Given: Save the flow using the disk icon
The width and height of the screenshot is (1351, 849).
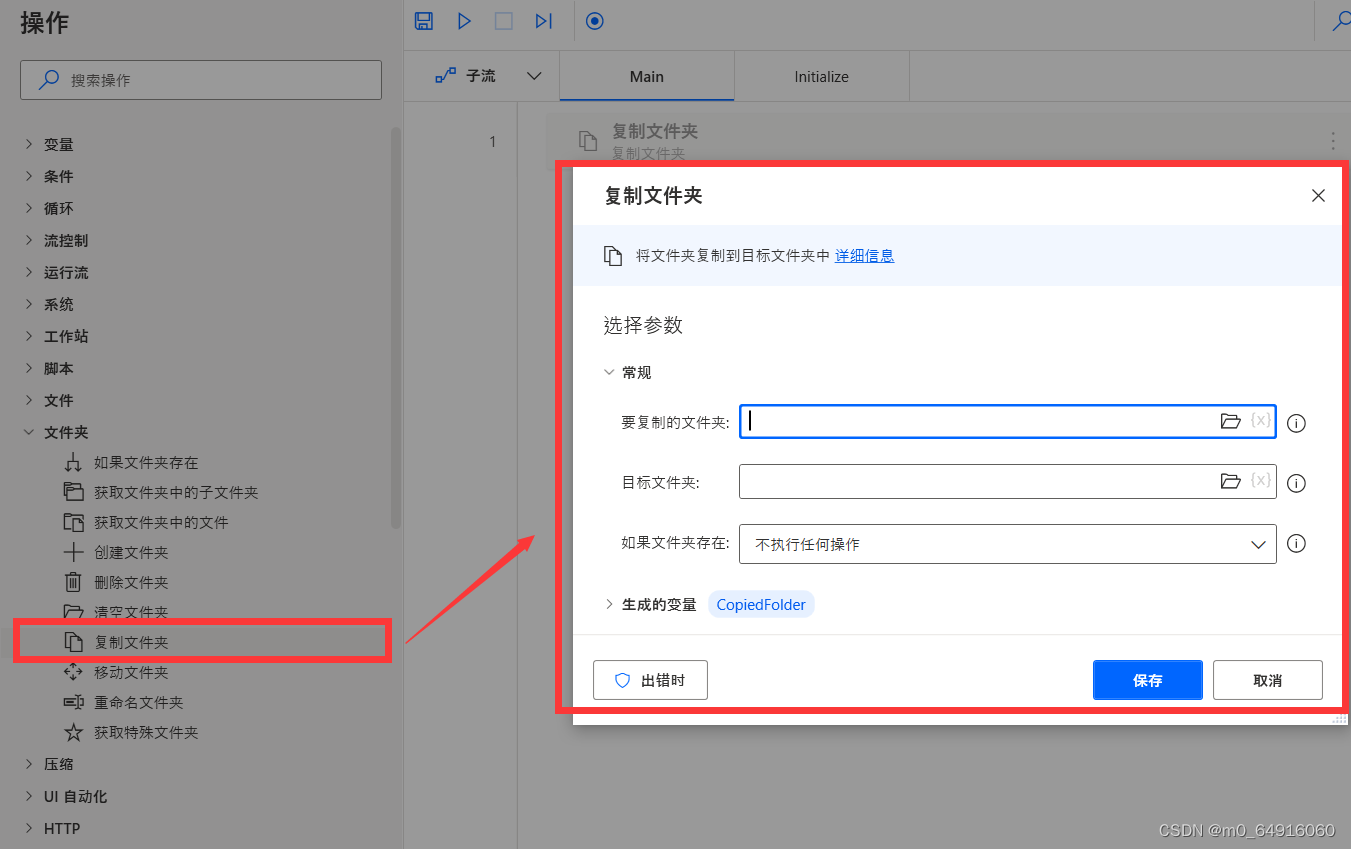Looking at the screenshot, I should 423,20.
